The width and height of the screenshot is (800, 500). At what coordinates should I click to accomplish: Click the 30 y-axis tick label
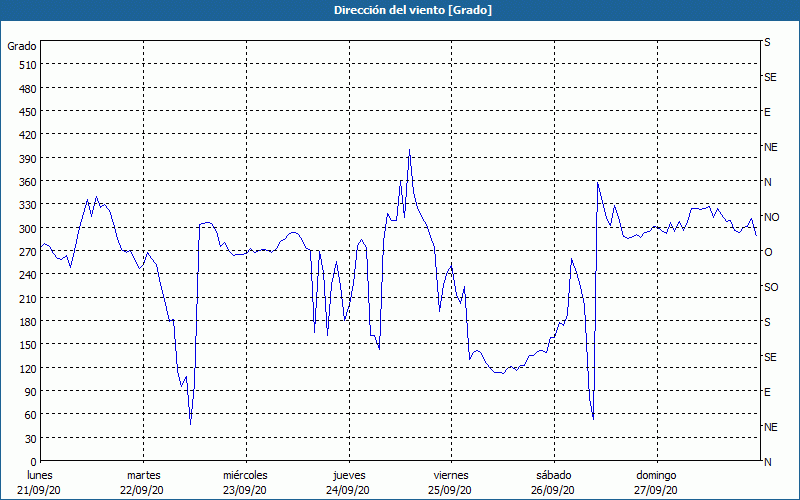pyautogui.click(x=31, y=439)
